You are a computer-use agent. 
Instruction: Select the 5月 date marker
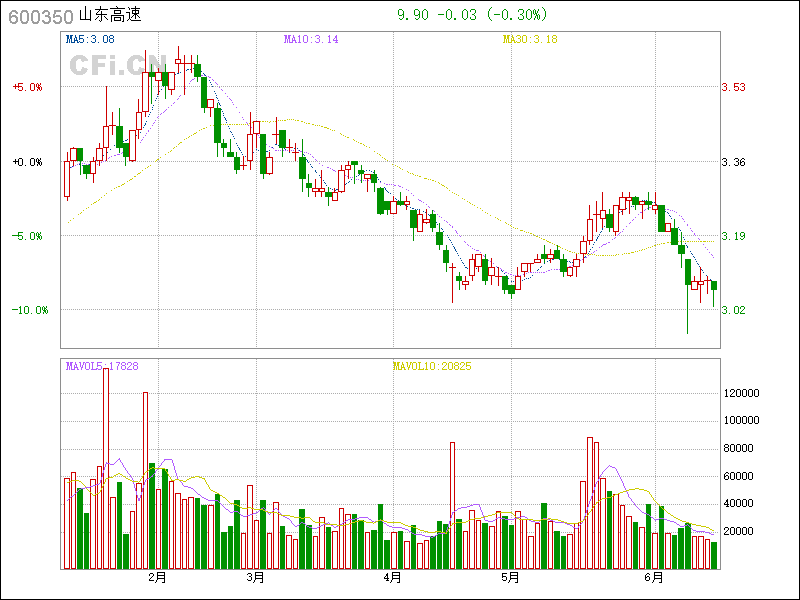pyautogui.click(x=510, y=577)
